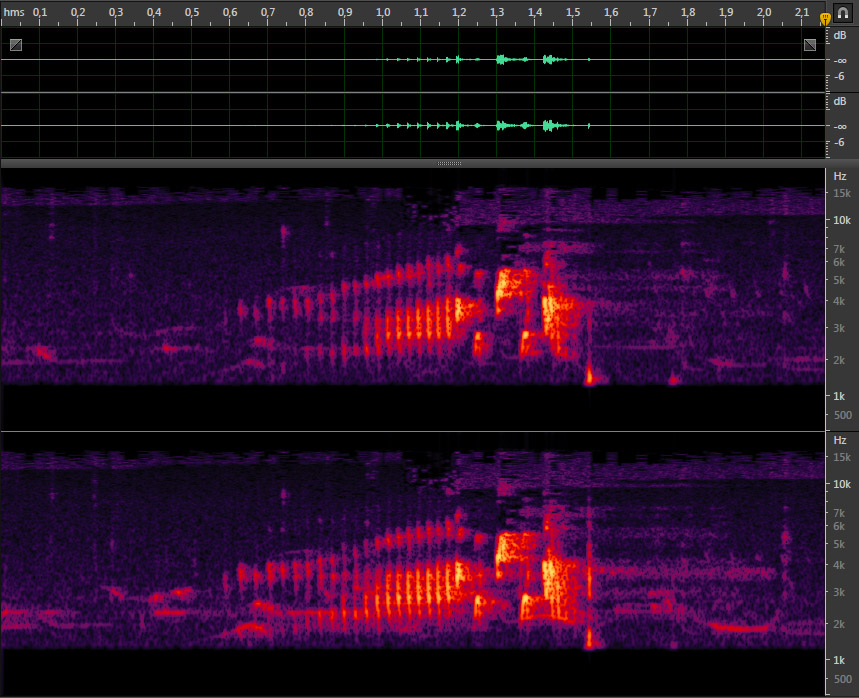Select the yellow playhead marker
859x698 pixels.
click(825, 19)
